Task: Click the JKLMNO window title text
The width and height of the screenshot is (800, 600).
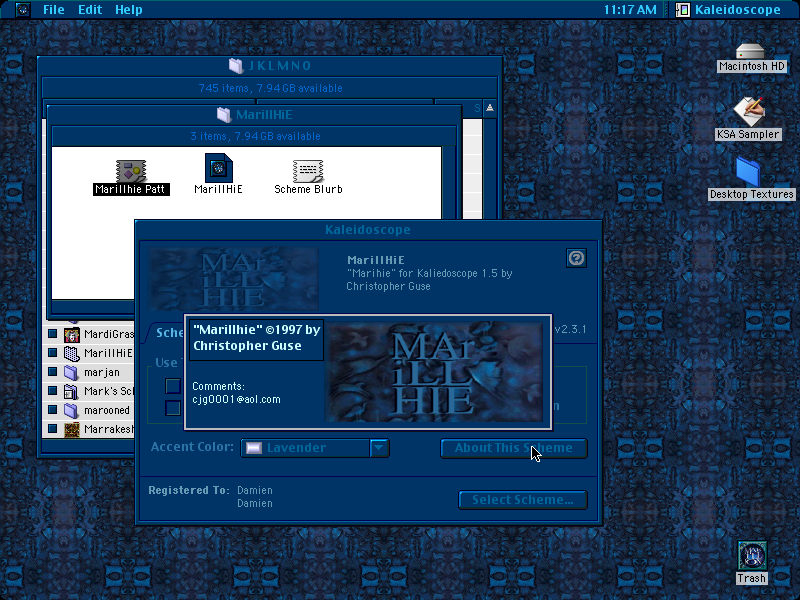Action: coord(280,65)
